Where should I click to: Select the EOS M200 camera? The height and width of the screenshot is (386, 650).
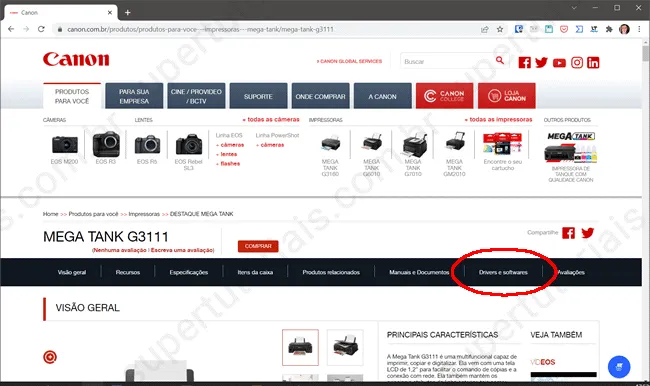coord(64,149)
